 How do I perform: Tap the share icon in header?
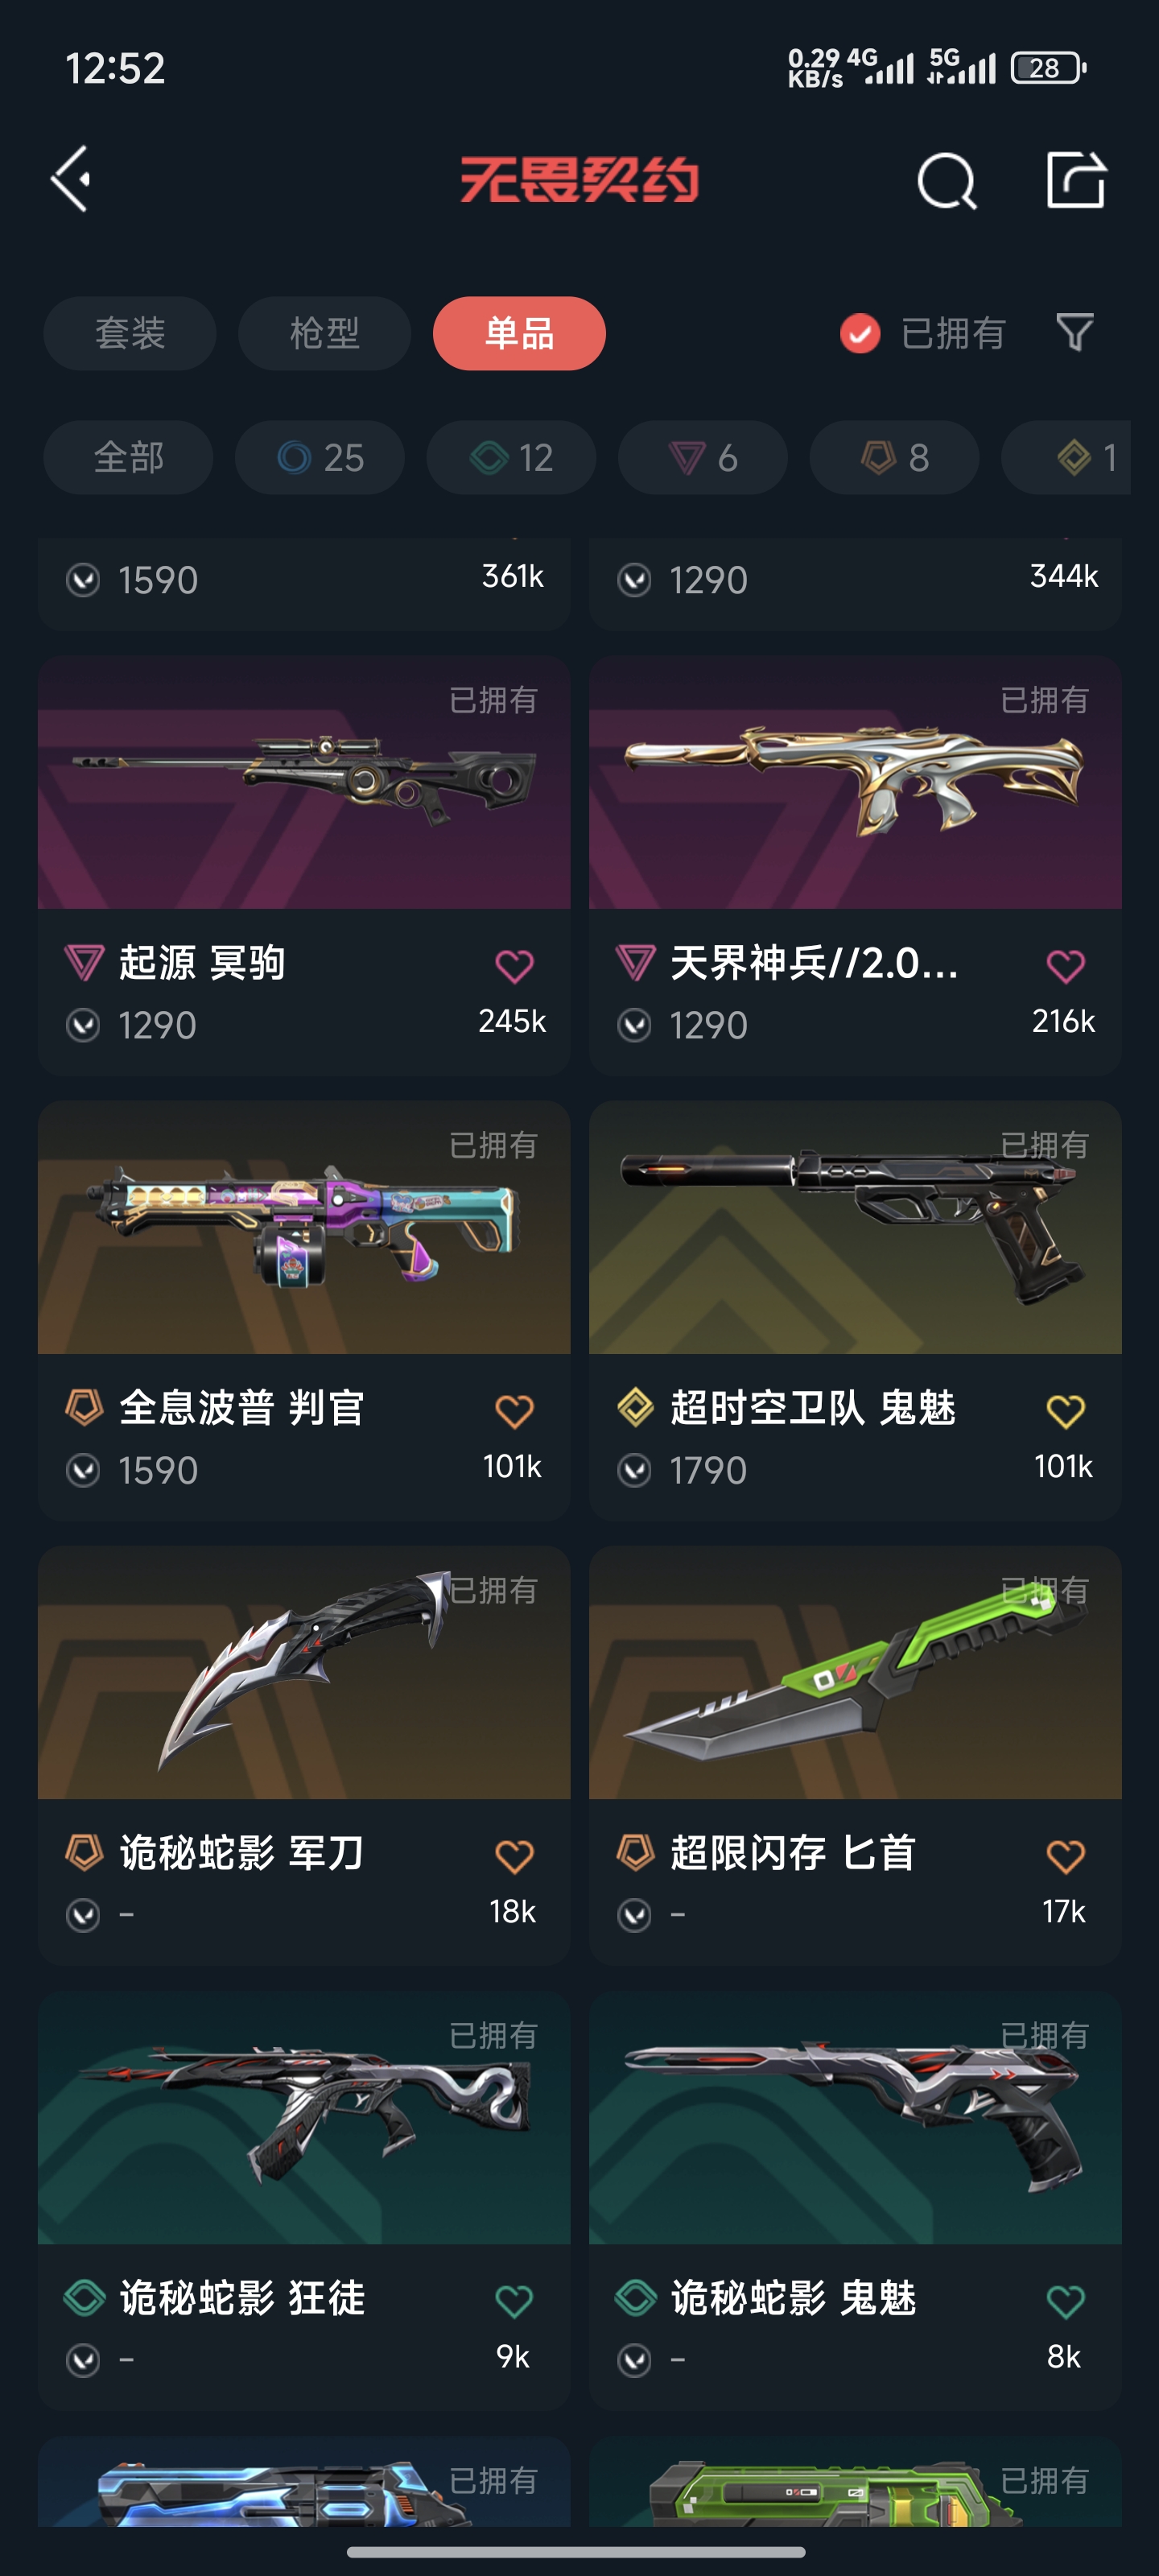click(x=1076, y=180)
